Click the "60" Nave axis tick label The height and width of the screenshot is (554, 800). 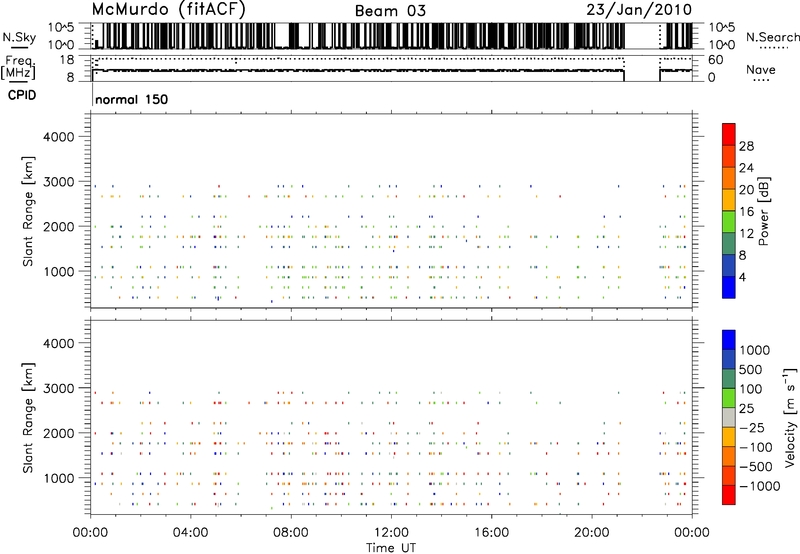[x=715, y=60]
